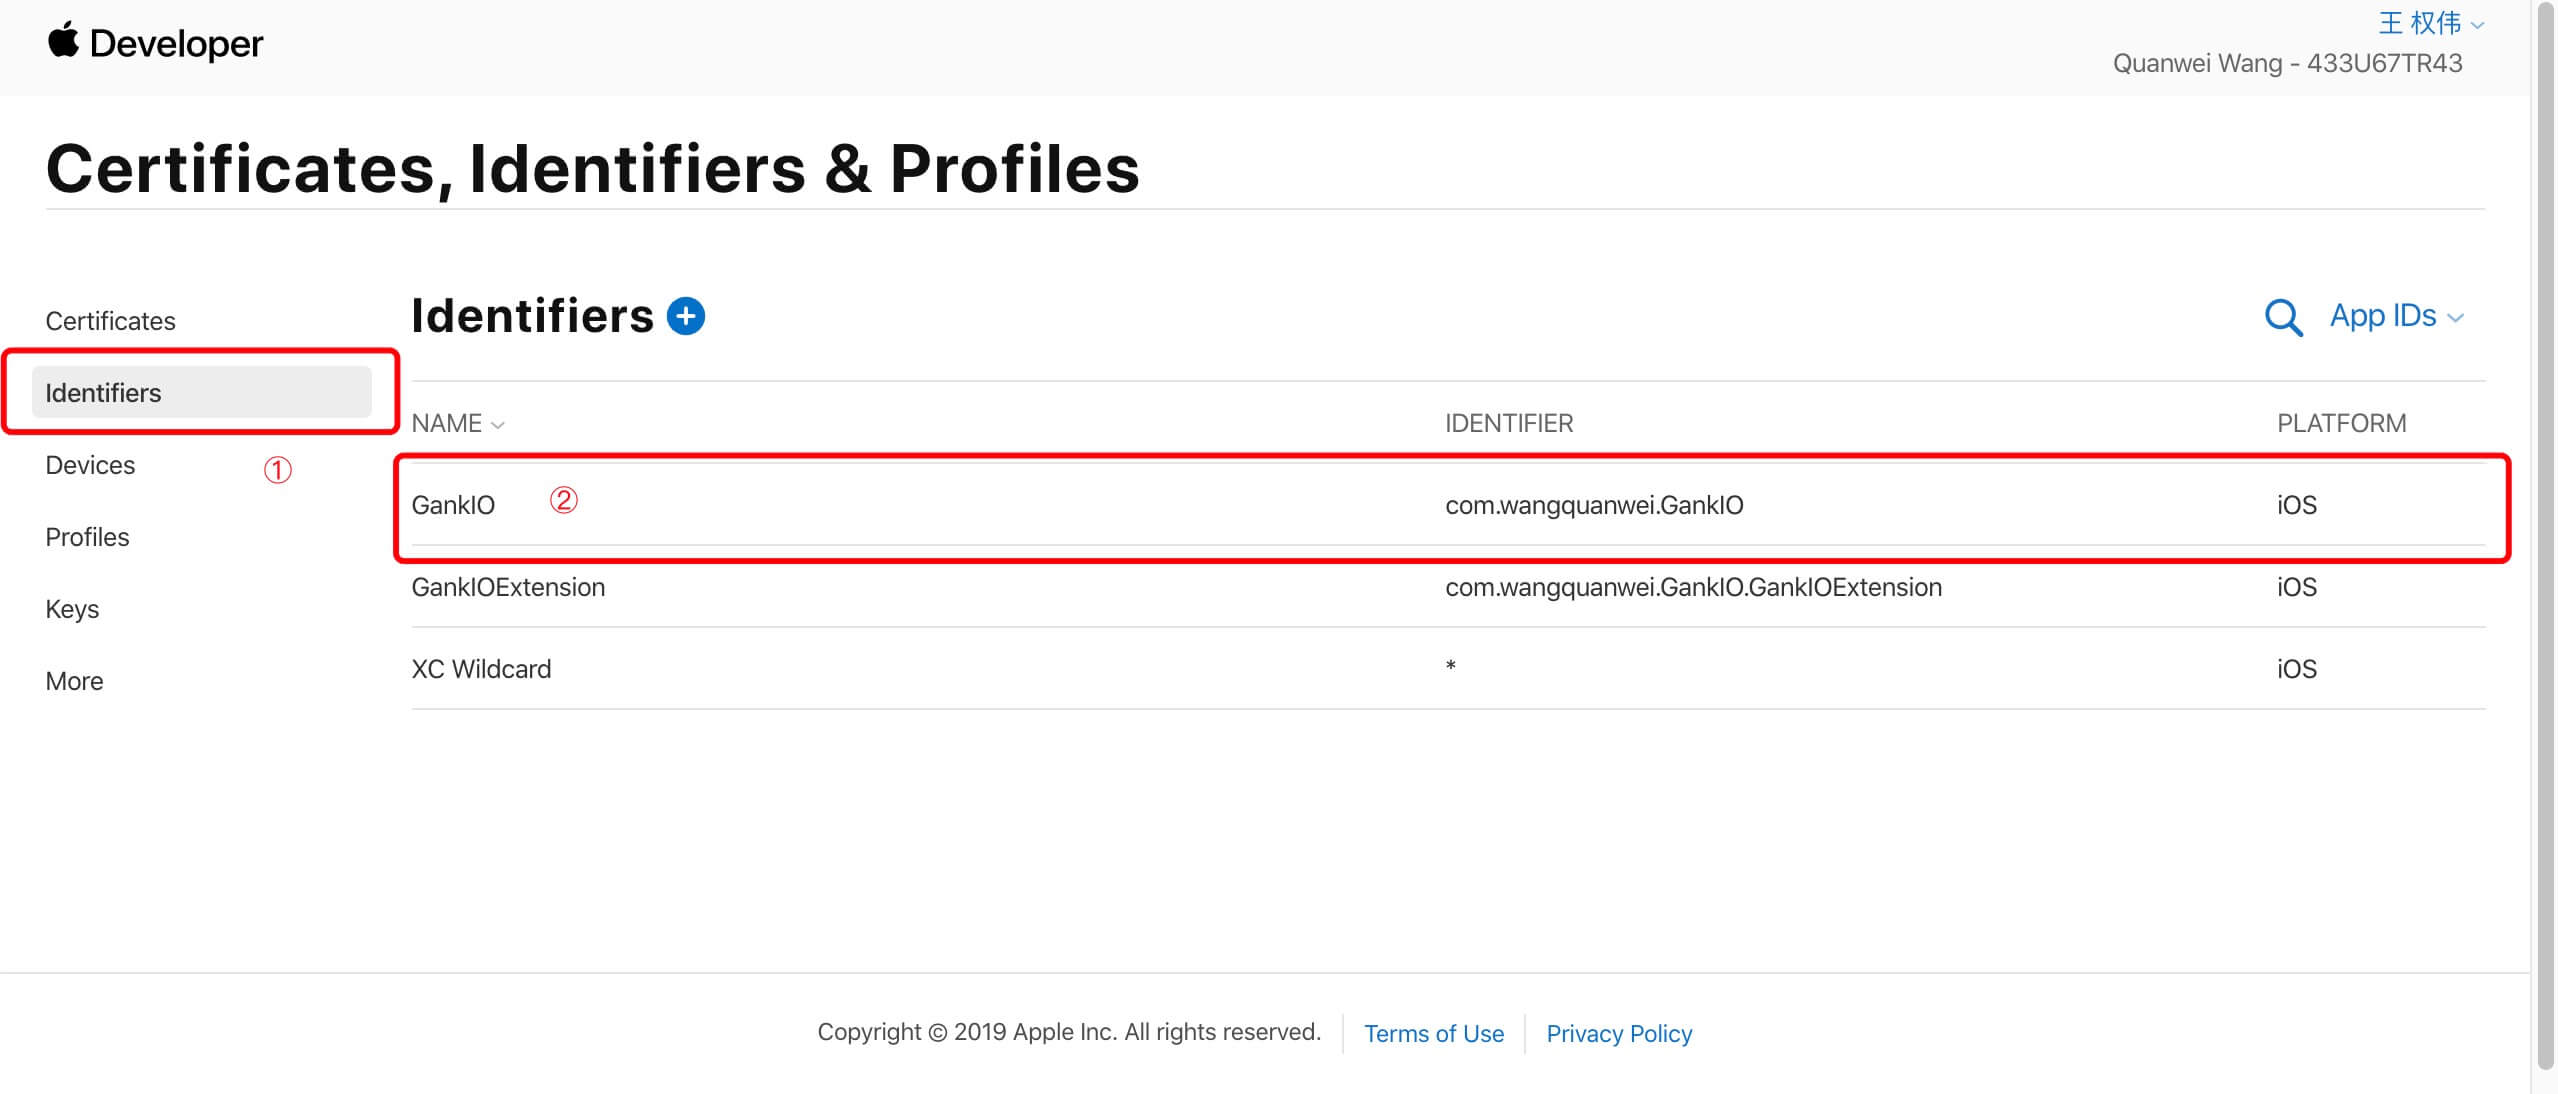The image size is (2558, 1094).
Task: Click the blue plus icon to add identifier
Action: point(685,316)
